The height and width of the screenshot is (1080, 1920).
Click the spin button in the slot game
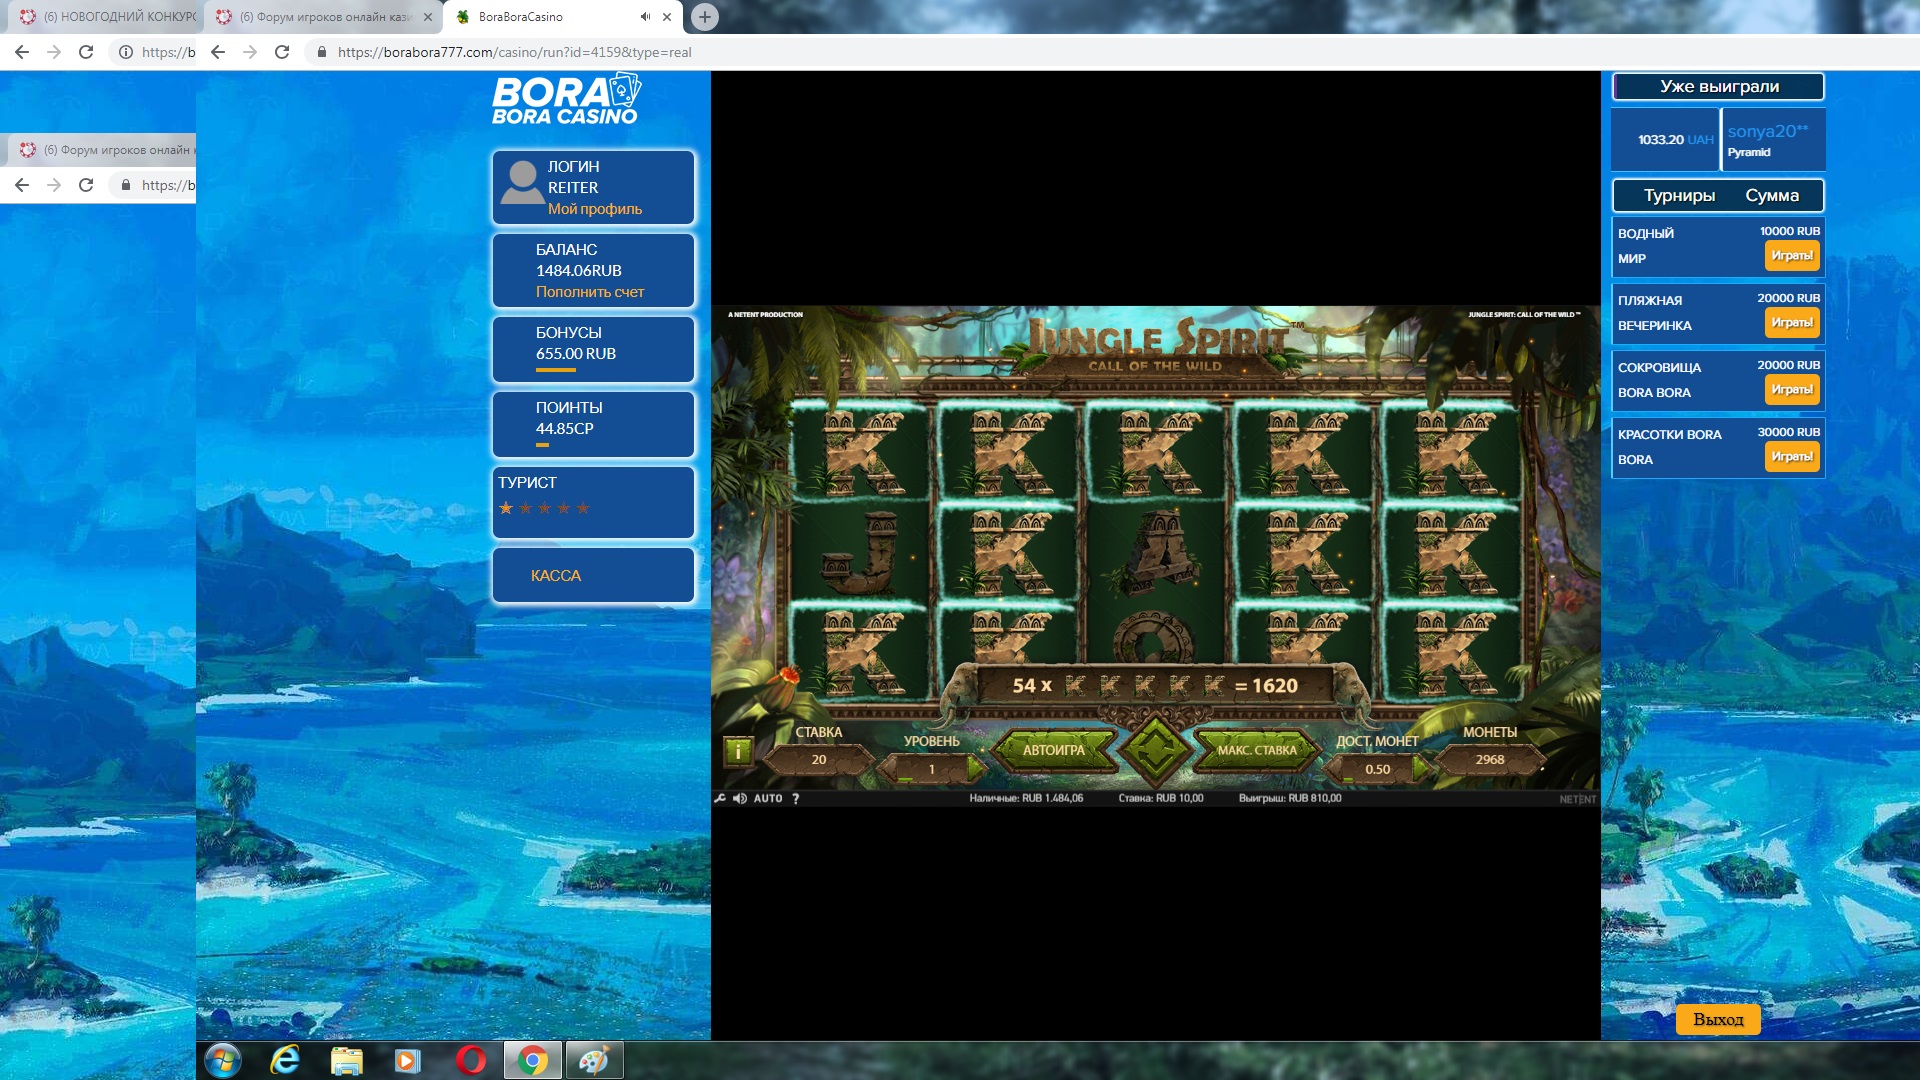click(1155, 750)
